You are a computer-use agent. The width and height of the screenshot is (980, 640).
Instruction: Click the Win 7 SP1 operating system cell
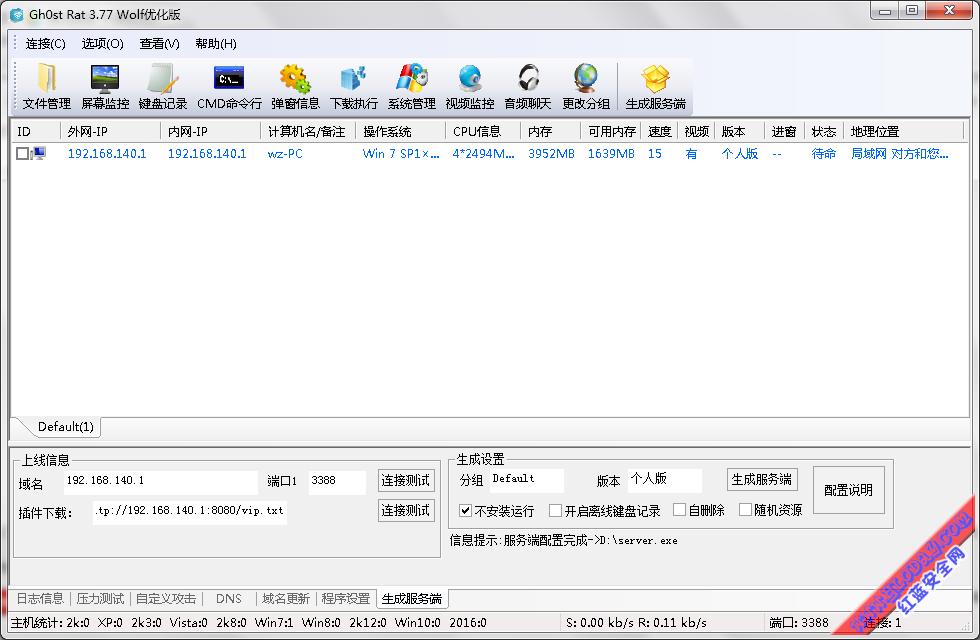[x=401, y=154]
